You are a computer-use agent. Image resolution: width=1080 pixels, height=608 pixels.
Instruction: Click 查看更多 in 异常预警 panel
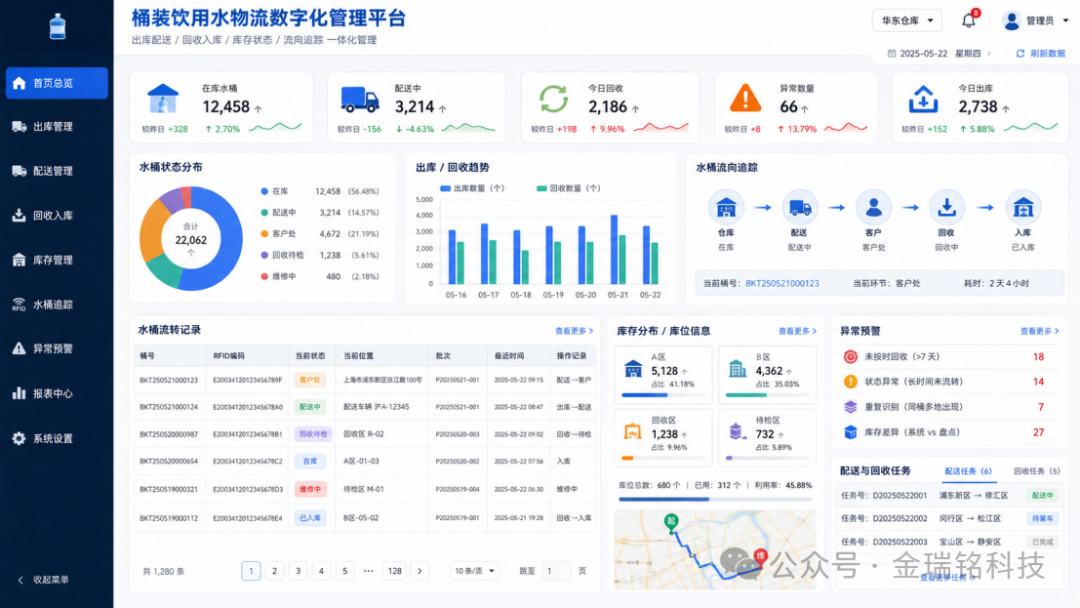pos(1039,331)
